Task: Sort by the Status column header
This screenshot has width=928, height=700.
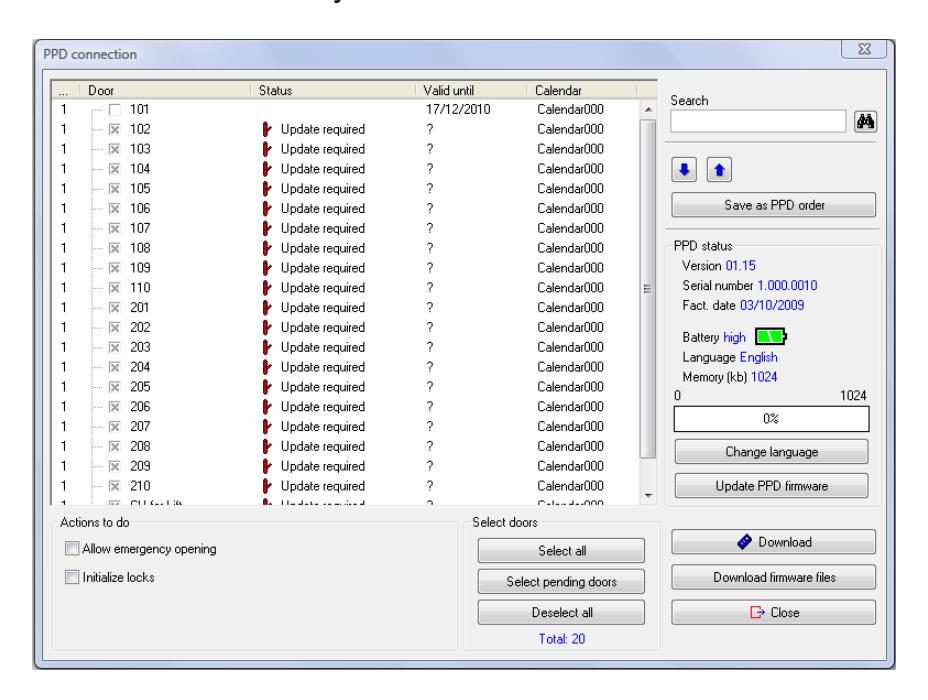Action: click(333, 91)
